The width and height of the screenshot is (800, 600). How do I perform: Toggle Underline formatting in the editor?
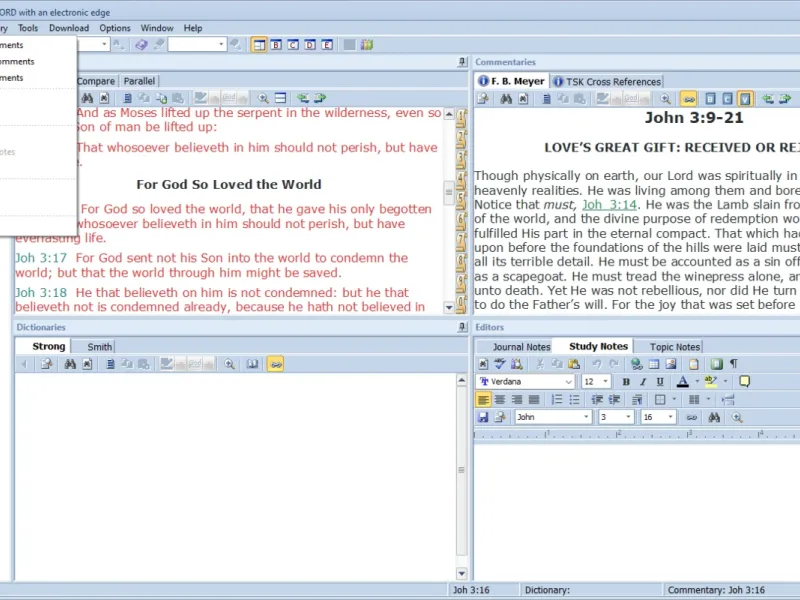pos(660,382)
